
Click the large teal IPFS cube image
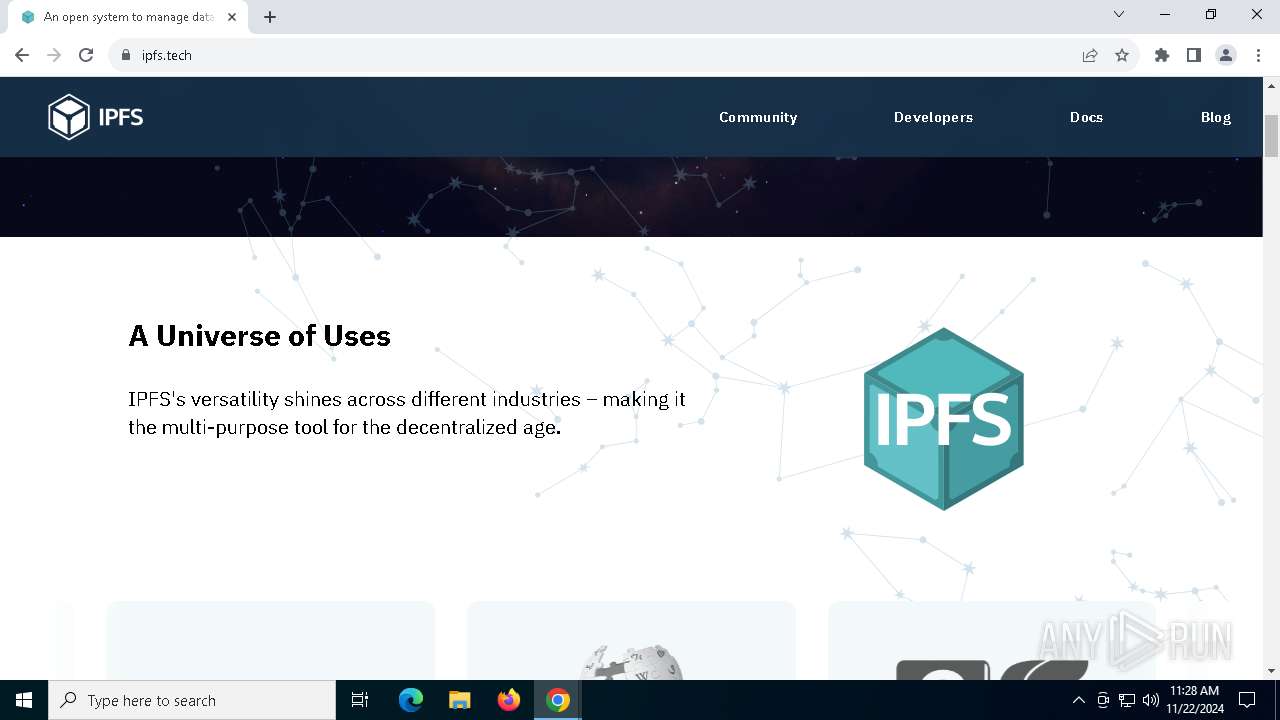[x=944, y=418]
